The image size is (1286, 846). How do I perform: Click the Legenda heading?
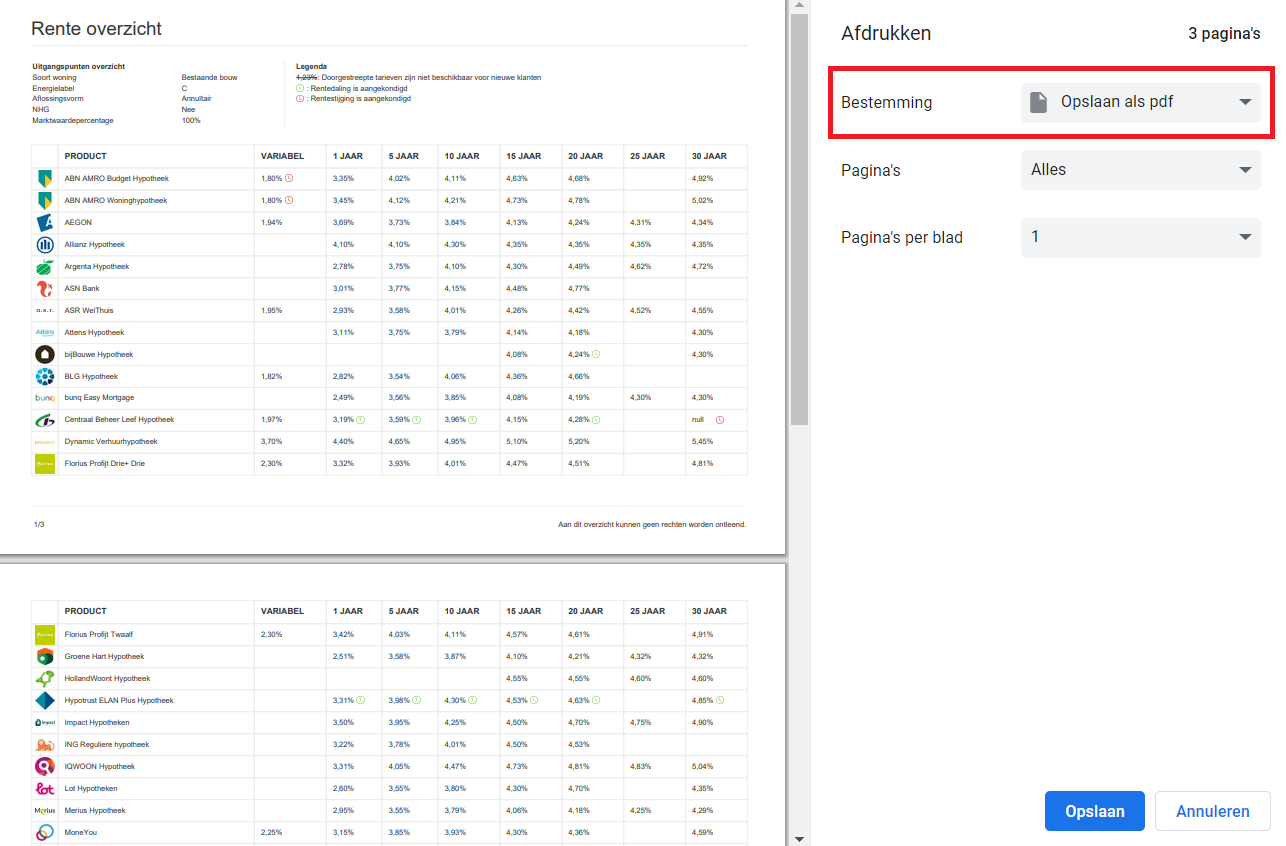pos(311,66)
